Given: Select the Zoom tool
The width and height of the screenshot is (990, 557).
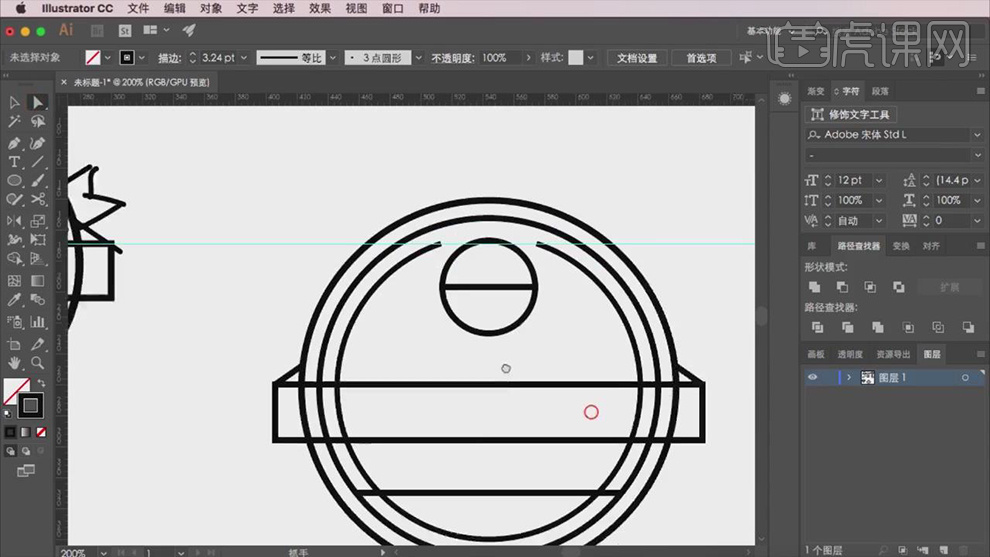Looking at the screenshot, I should click(x=38, y=363).
